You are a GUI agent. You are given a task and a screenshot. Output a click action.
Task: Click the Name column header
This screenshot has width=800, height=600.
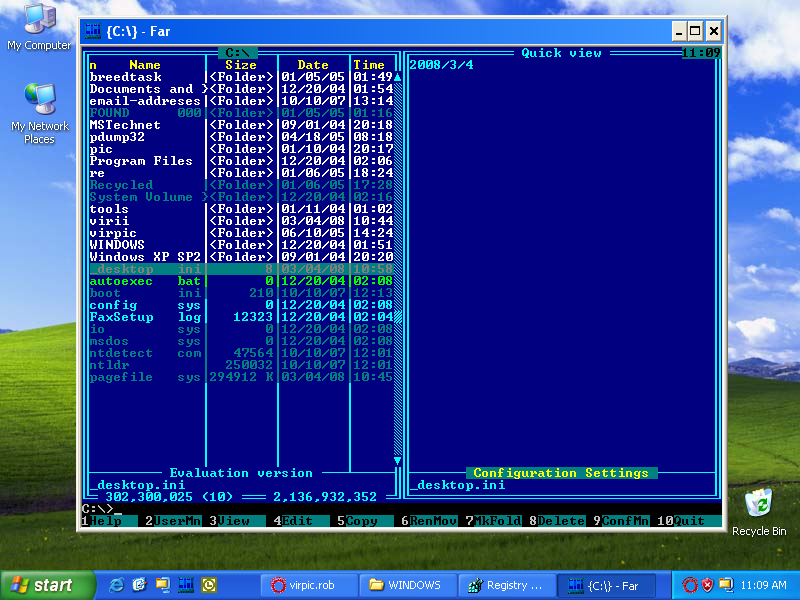[x=145, y=65]
